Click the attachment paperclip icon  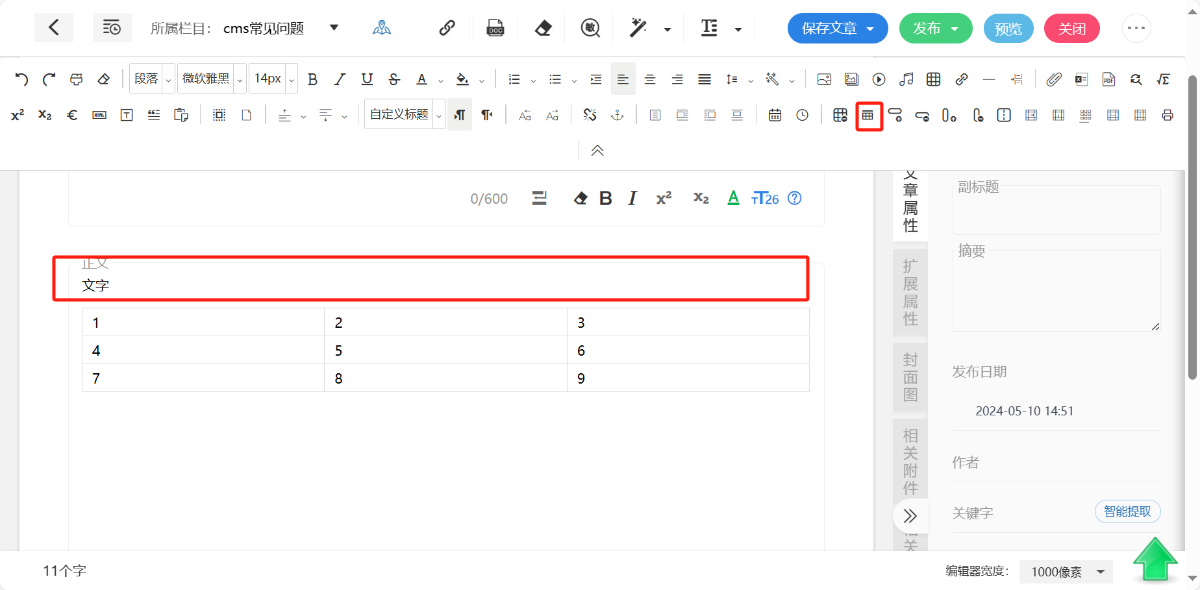point(1054,79)
